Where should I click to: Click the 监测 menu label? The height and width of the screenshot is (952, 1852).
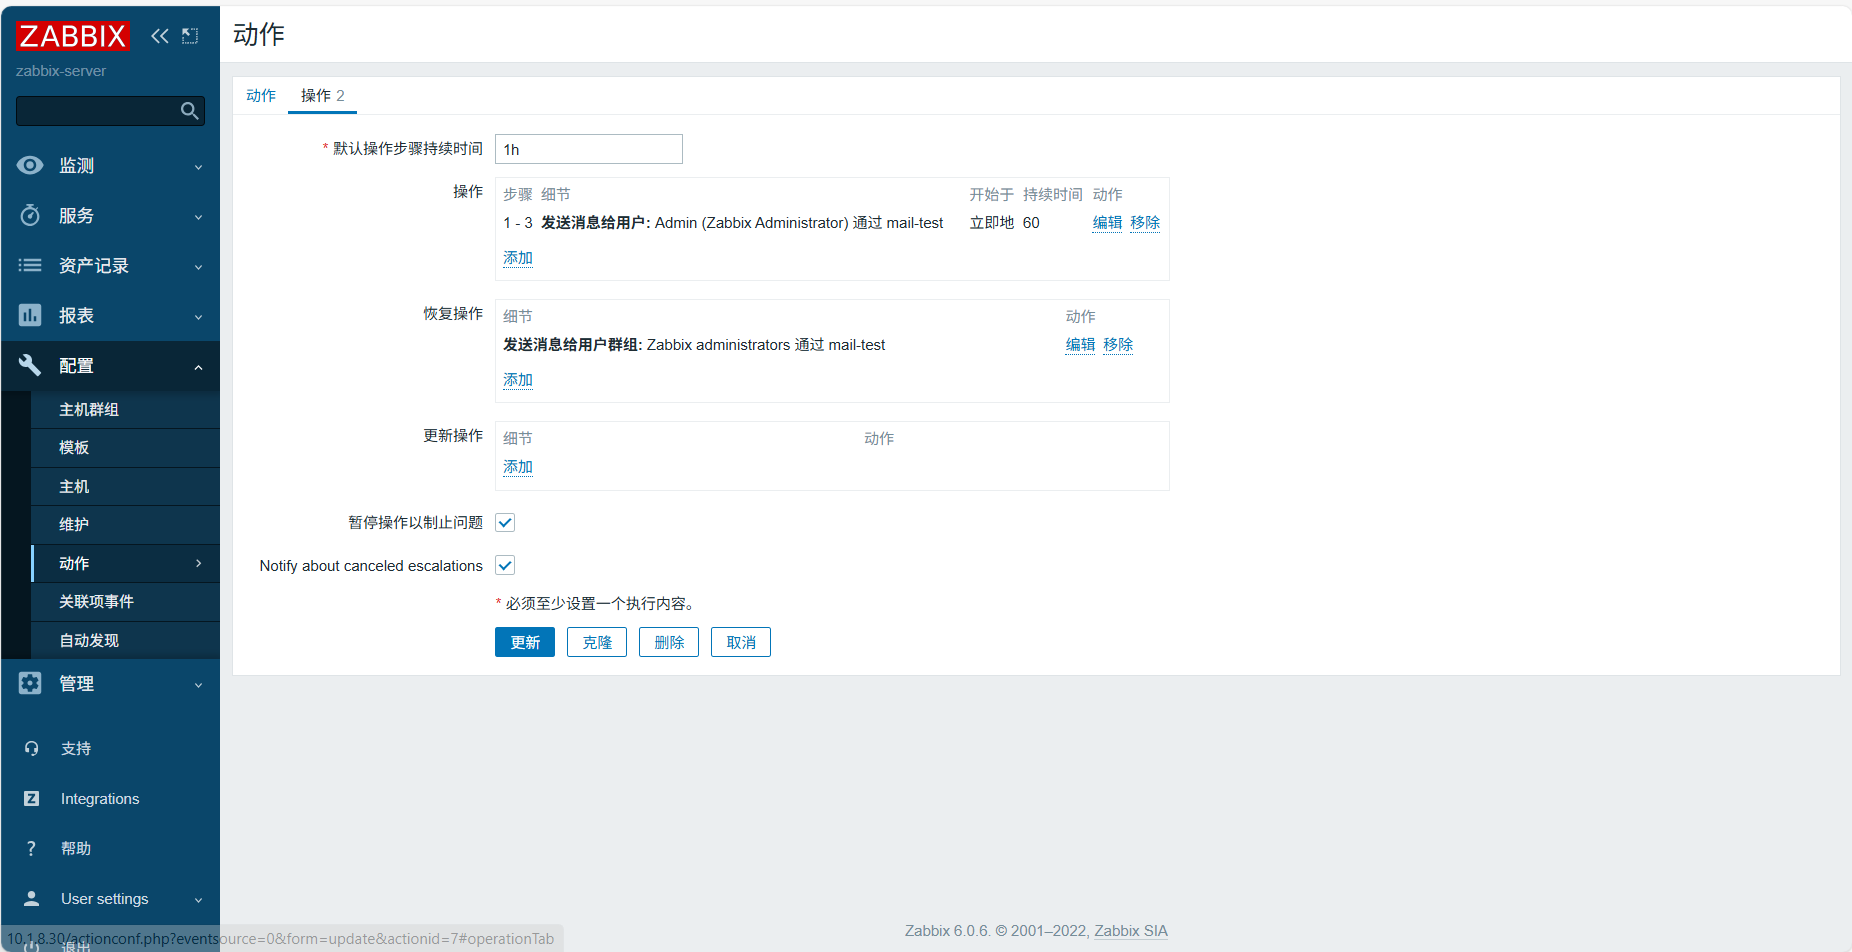tap(76, 166)
